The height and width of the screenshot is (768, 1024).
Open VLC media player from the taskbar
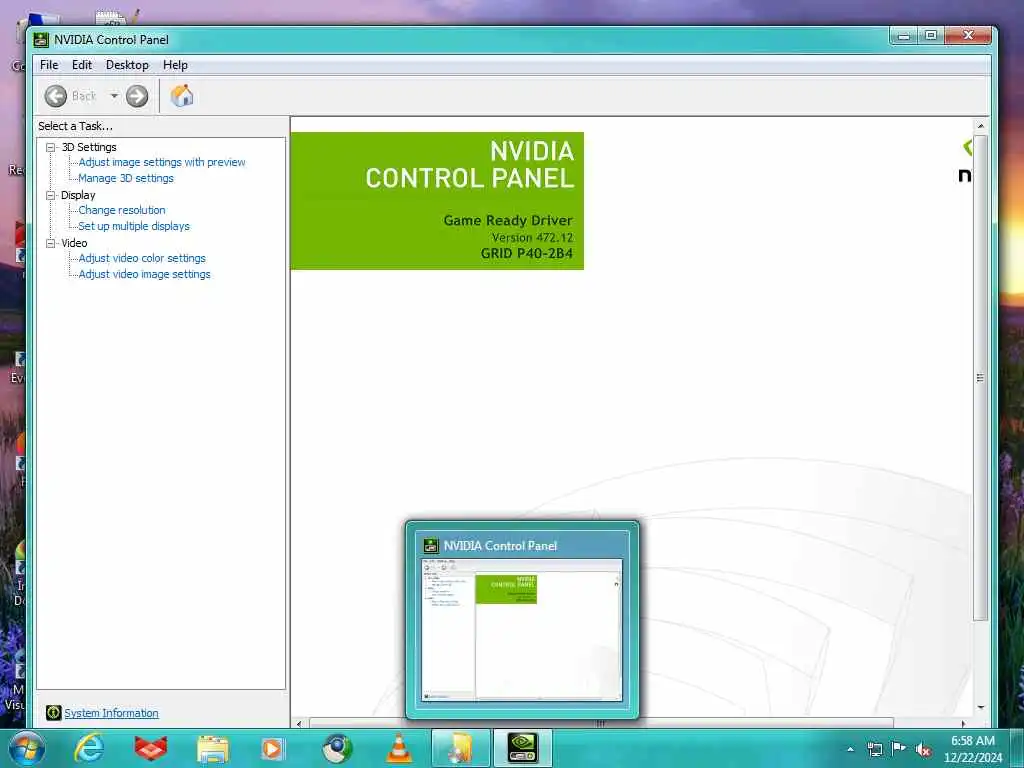[x=399, y=748]
